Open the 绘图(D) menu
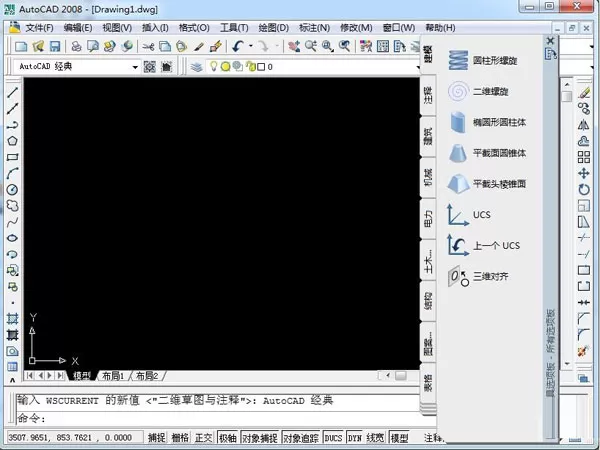Viewport: 600px width, 450px height. (273, 28)
